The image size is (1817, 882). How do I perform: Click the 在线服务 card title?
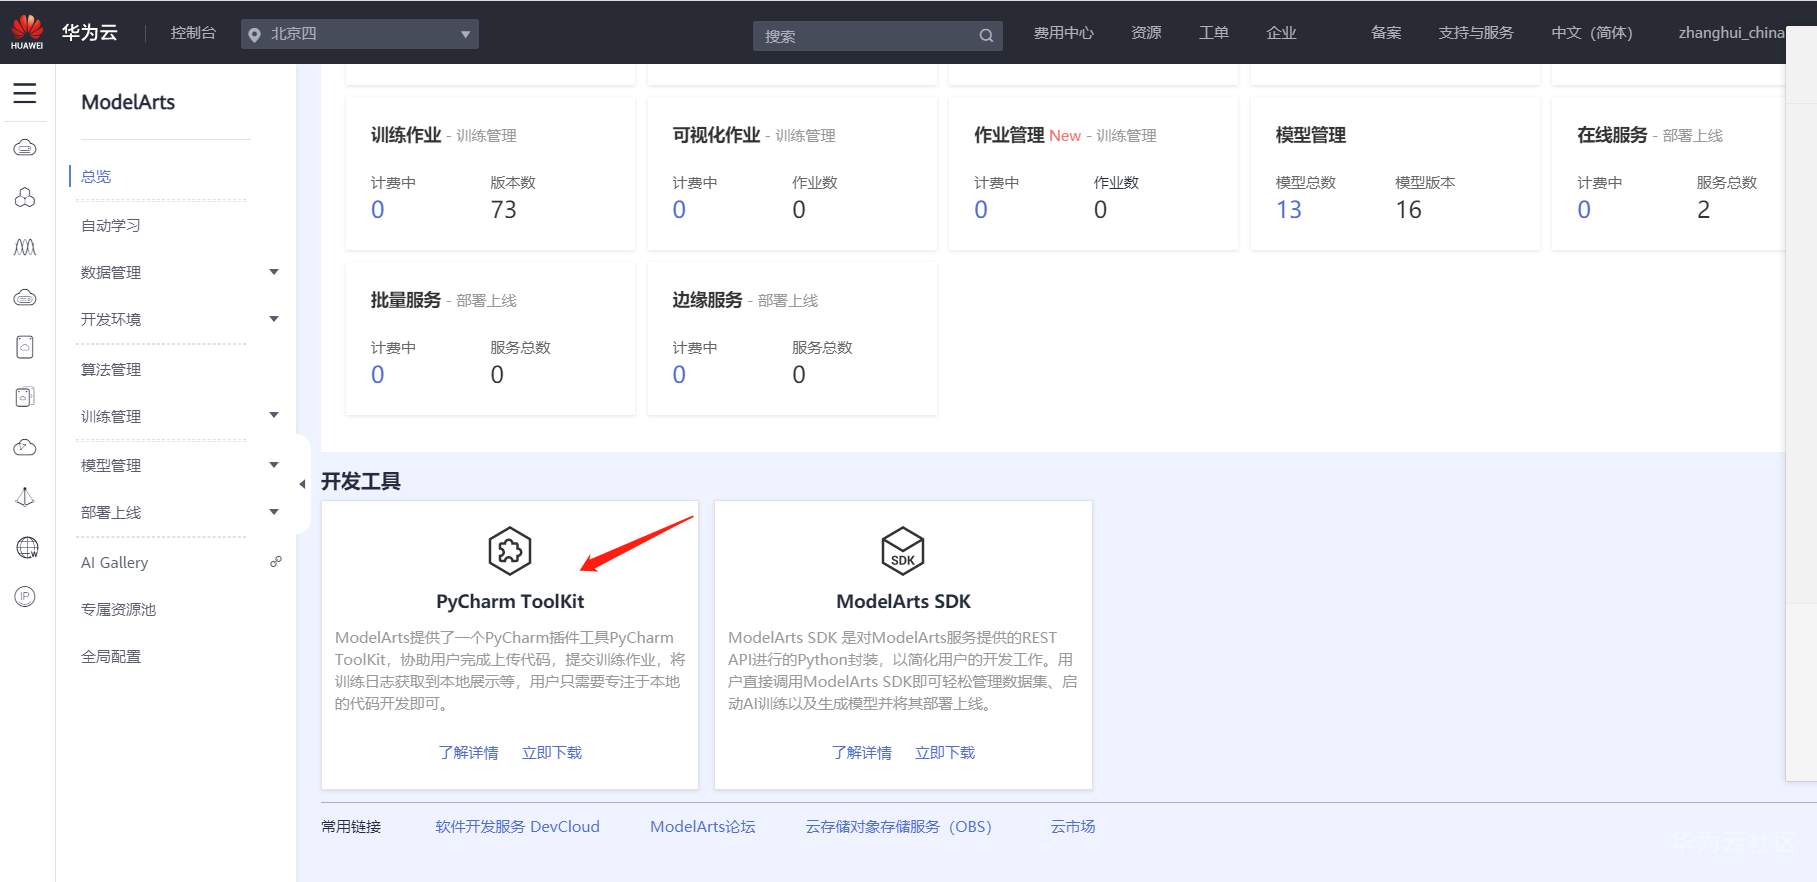(1612, 135)
